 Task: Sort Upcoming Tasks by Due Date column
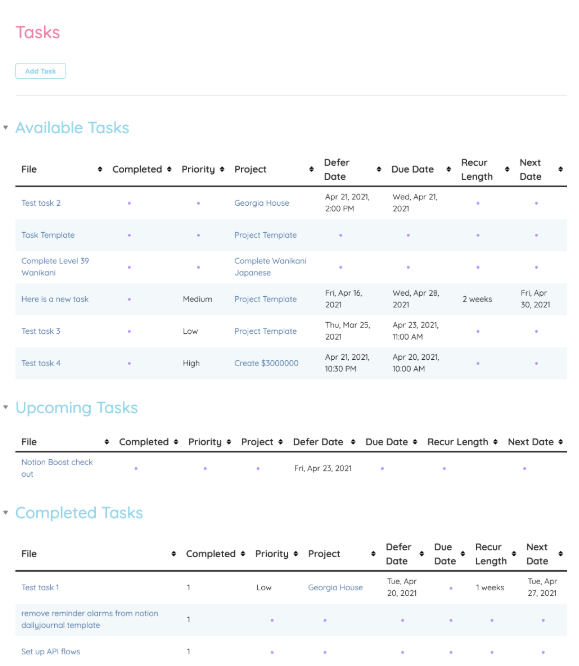415,442
